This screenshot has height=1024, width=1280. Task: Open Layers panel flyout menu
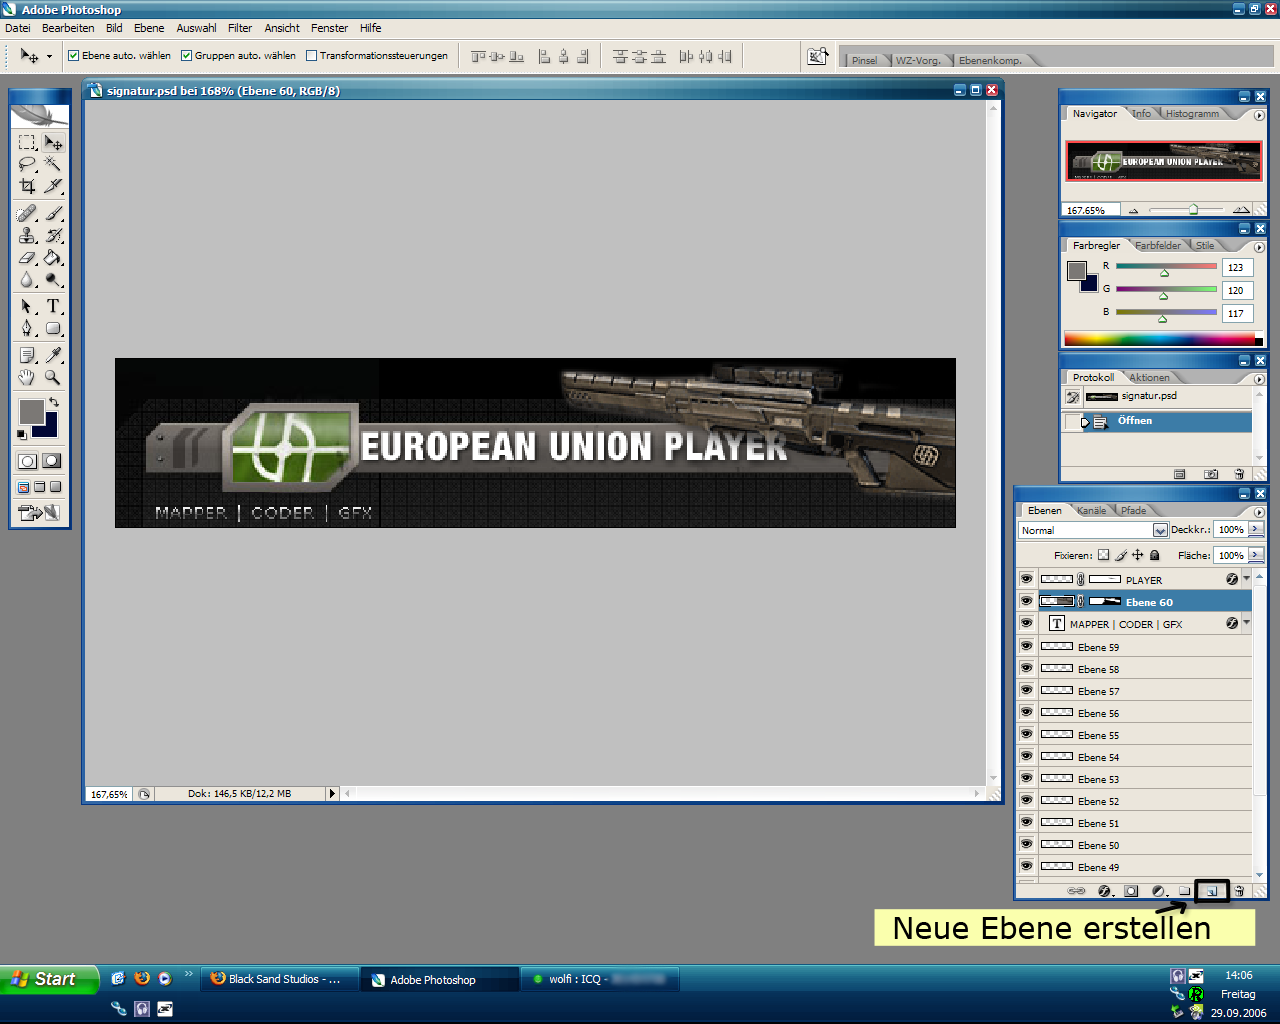click(1259, 511)
